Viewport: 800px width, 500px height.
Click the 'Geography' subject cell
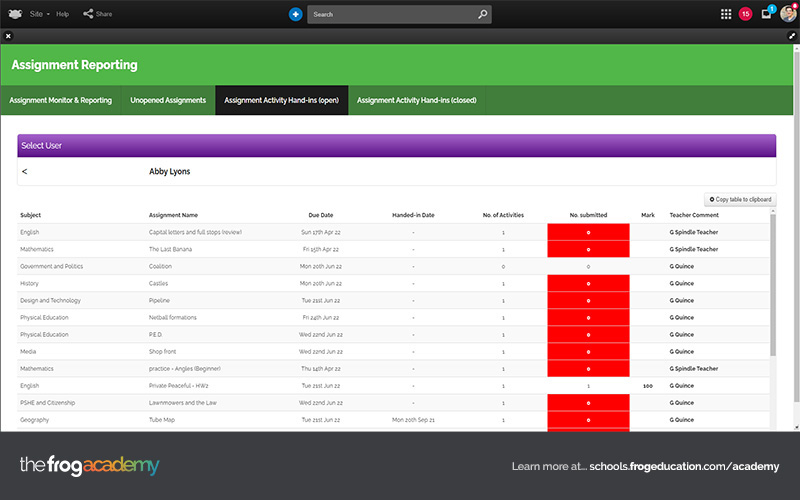tap(35, 420)
